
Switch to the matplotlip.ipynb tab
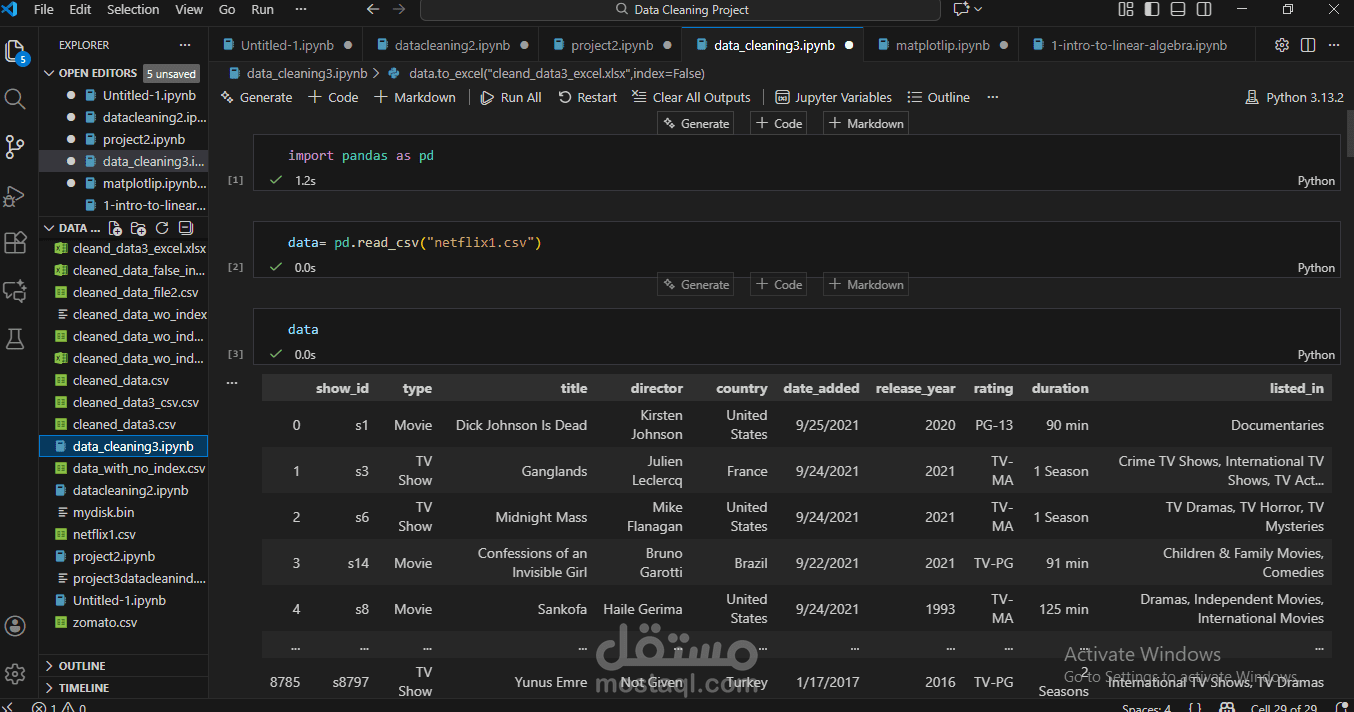point(942,45)
